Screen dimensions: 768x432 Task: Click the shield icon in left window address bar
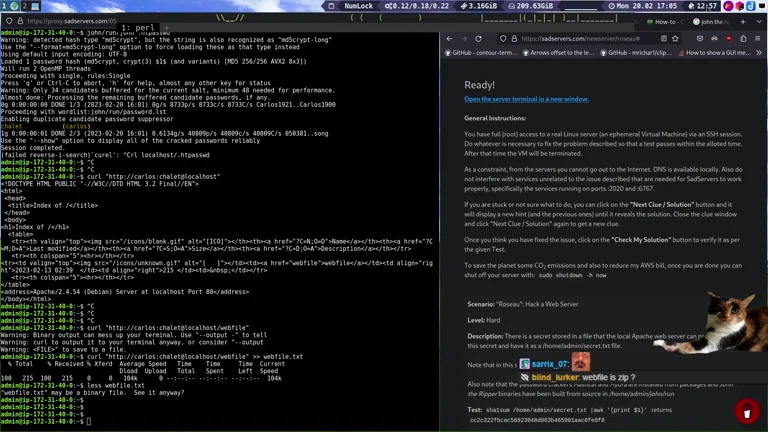(9, 21)
